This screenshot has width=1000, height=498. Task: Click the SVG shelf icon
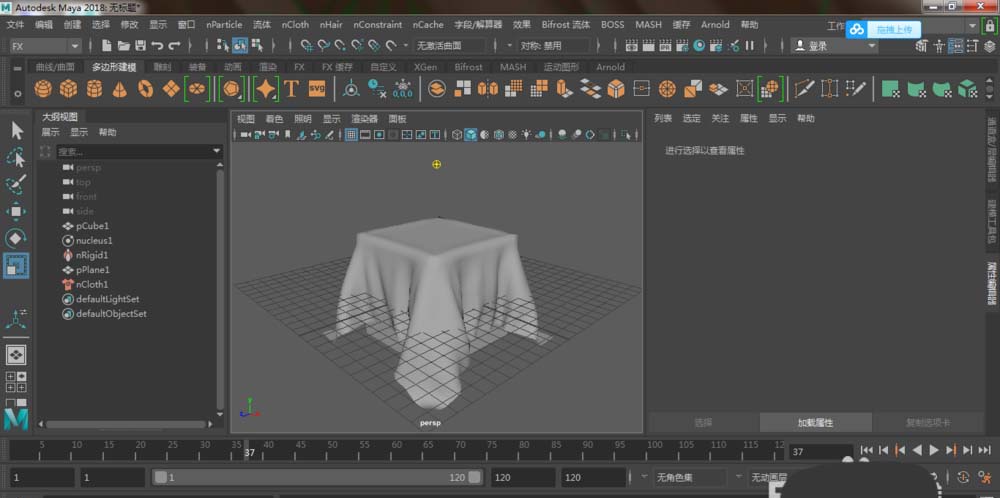[x=317, y=89]
